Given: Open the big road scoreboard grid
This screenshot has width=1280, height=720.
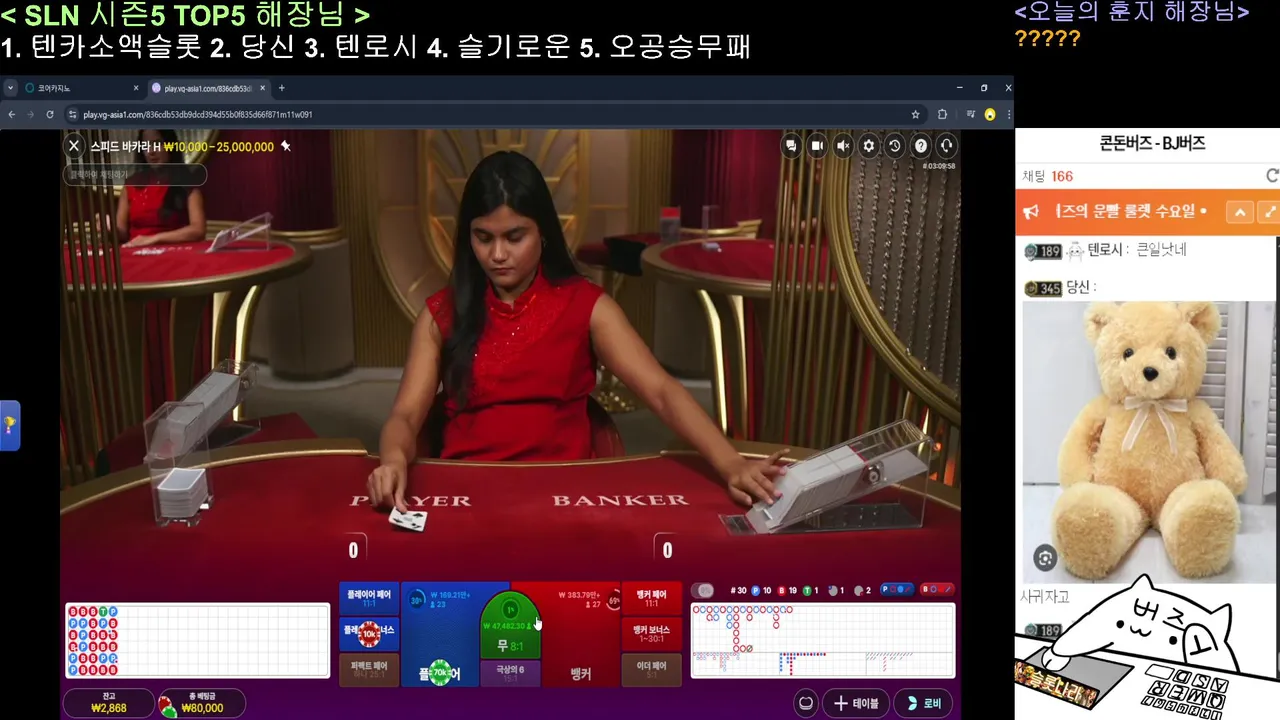Looking at the screenshot, I should (823, 640).
